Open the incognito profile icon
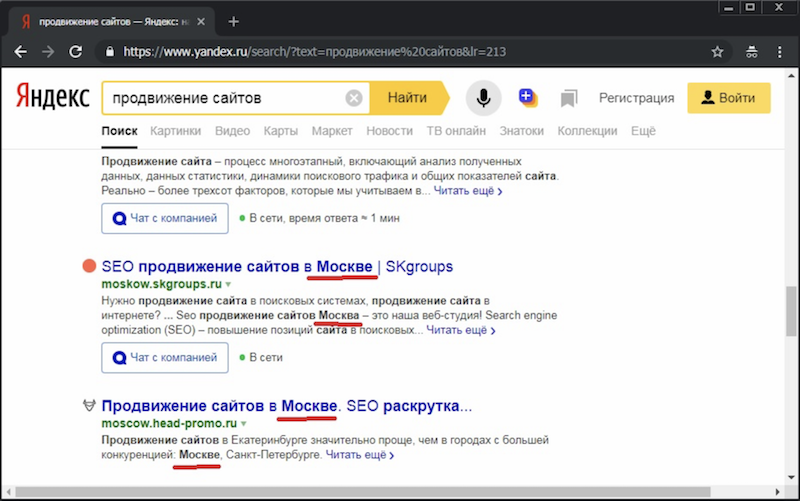 (x=752, y=52)
